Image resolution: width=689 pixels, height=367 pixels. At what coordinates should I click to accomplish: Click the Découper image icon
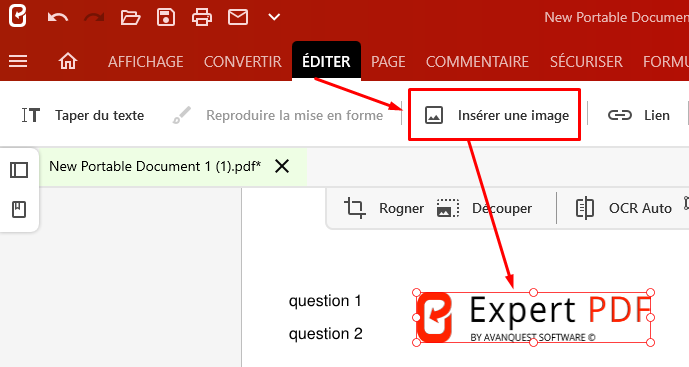click(x=448, y=208)
